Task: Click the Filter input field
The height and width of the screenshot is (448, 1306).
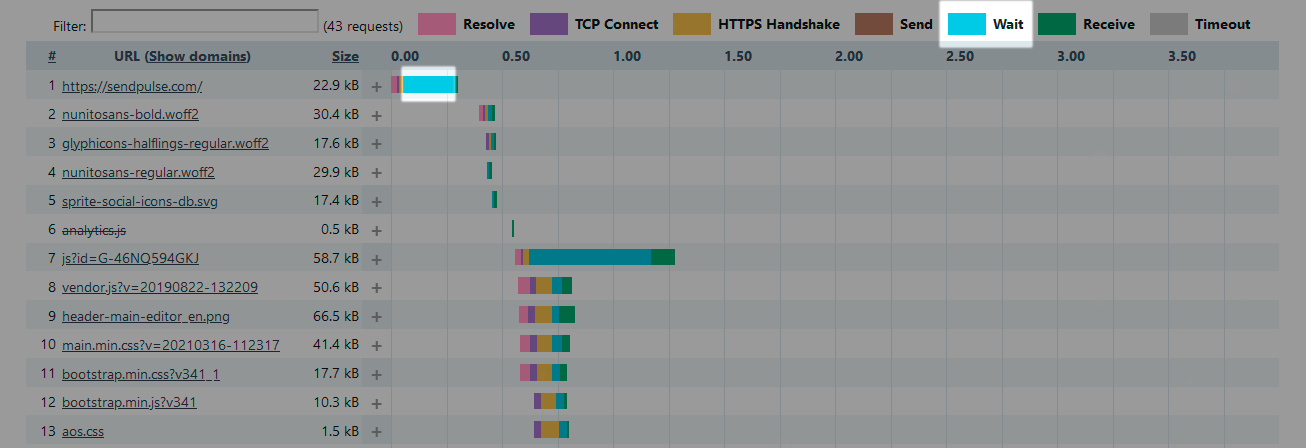Action: coord(205,22)
